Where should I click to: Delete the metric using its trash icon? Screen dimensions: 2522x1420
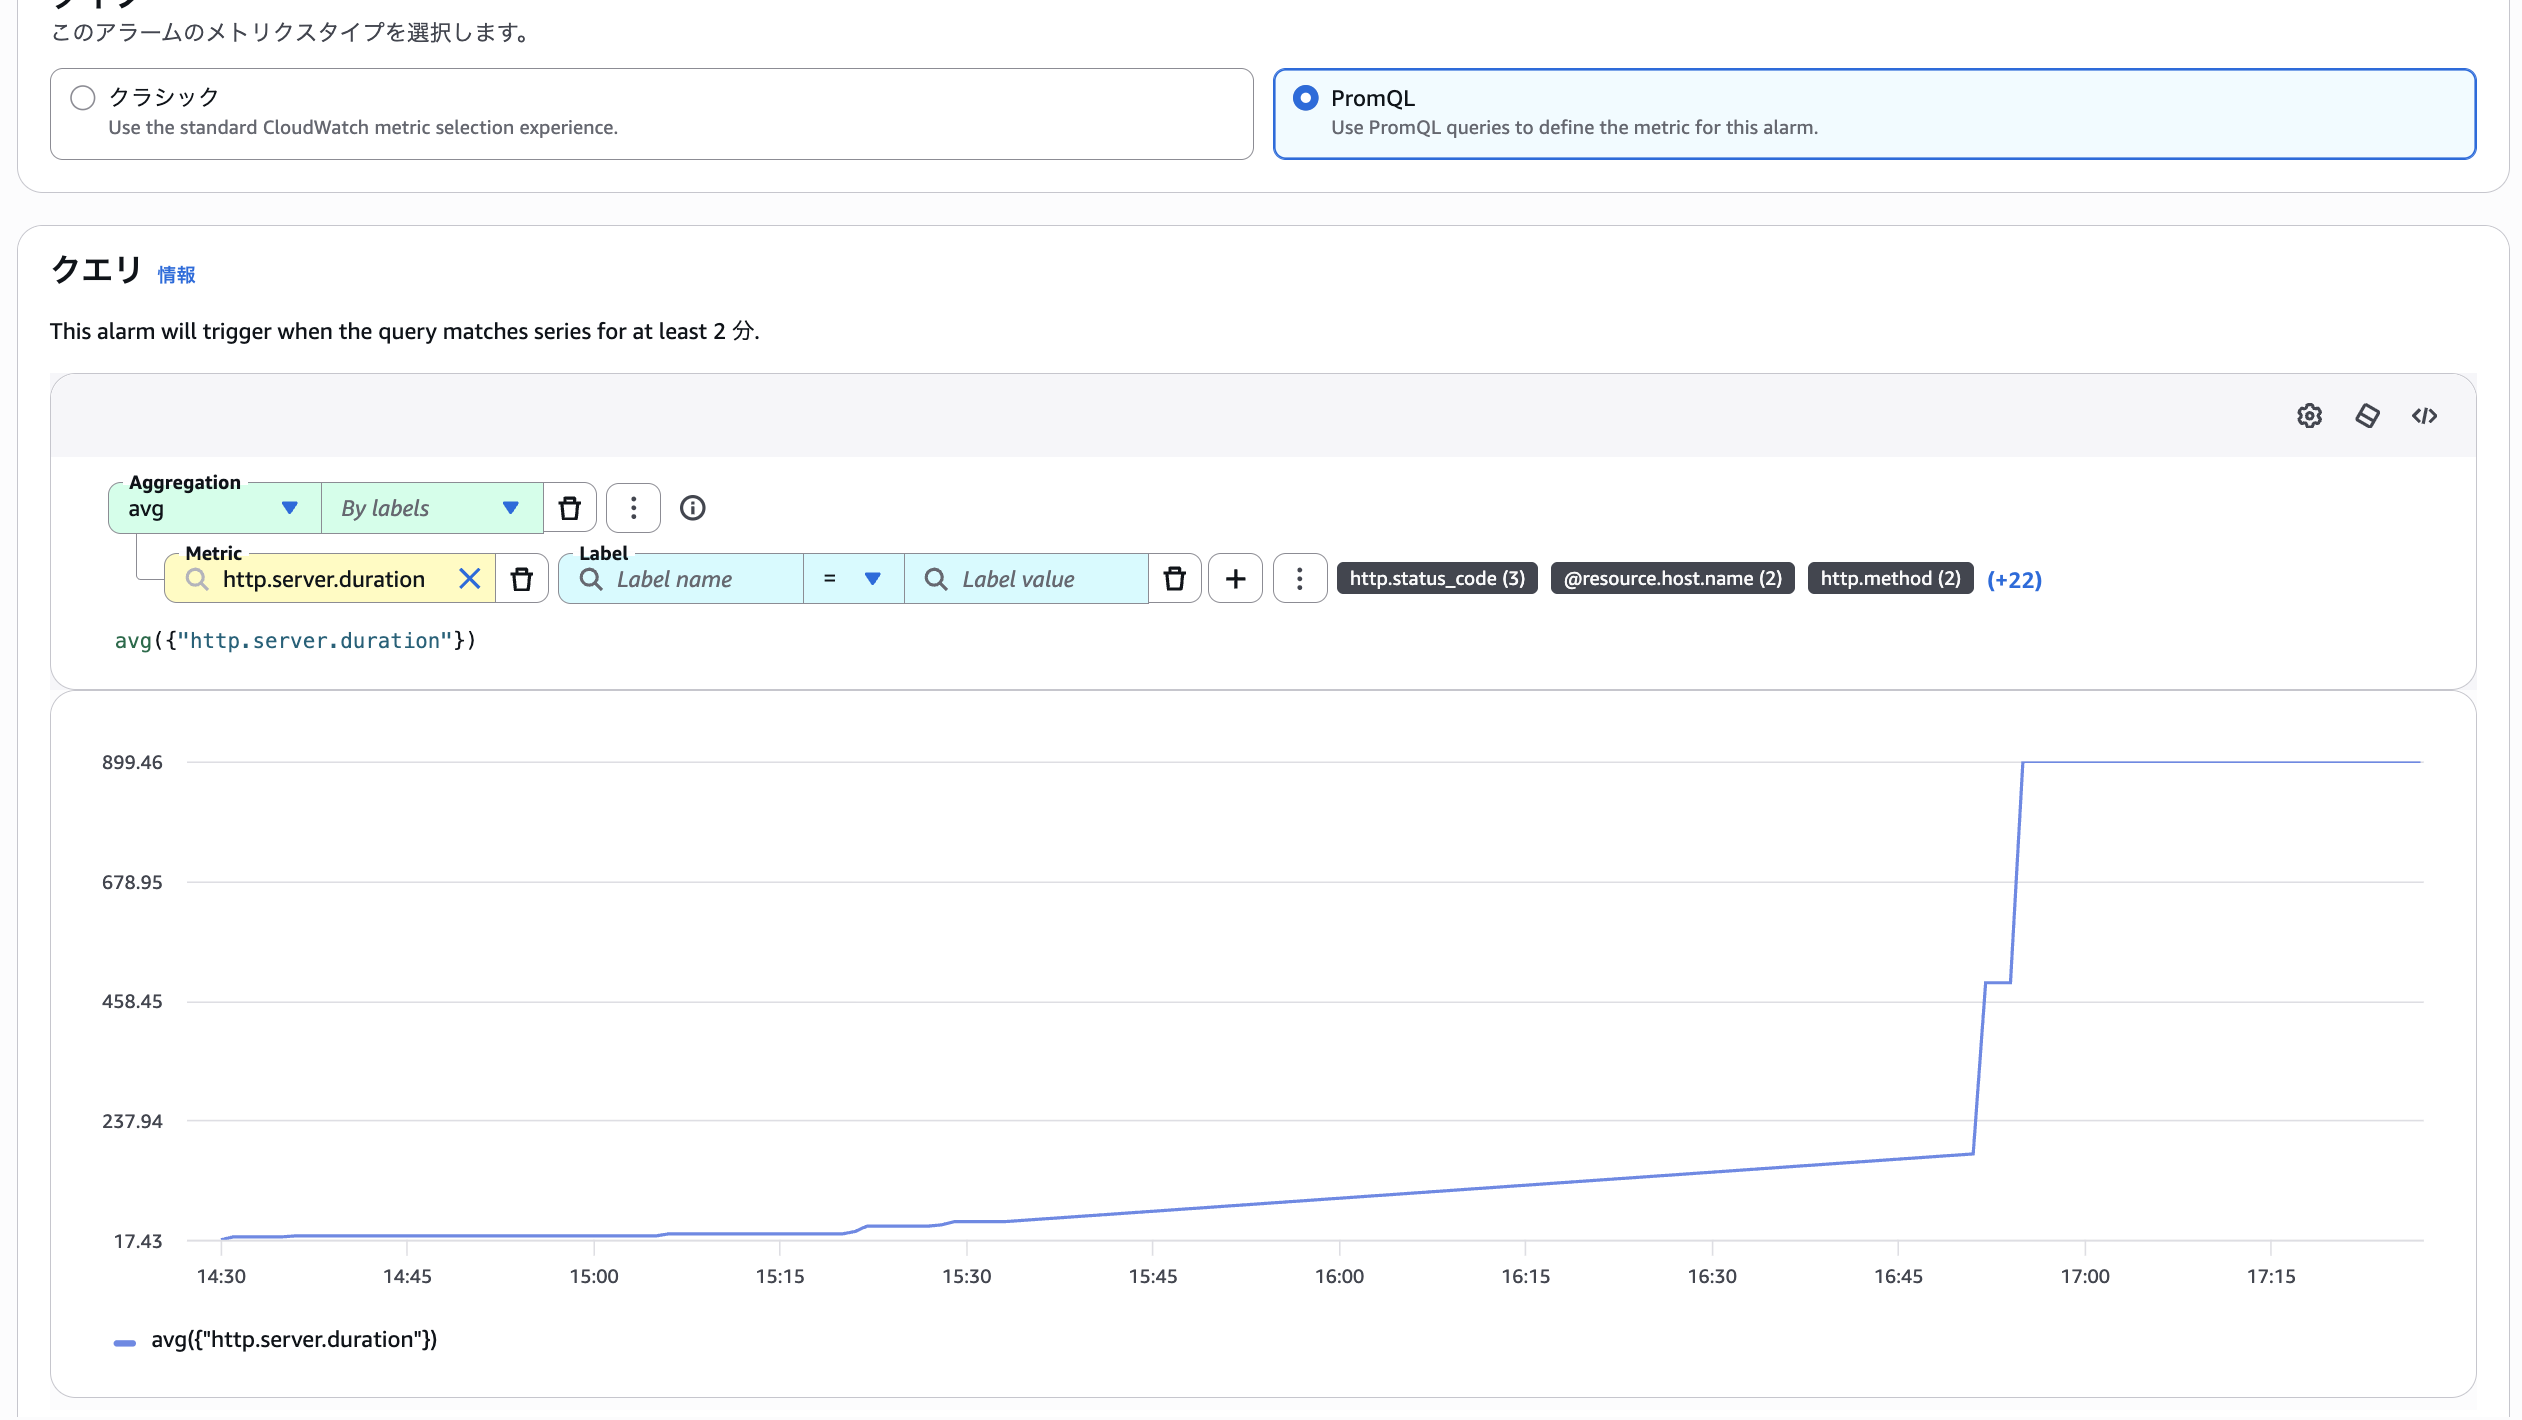coord(522,579)
